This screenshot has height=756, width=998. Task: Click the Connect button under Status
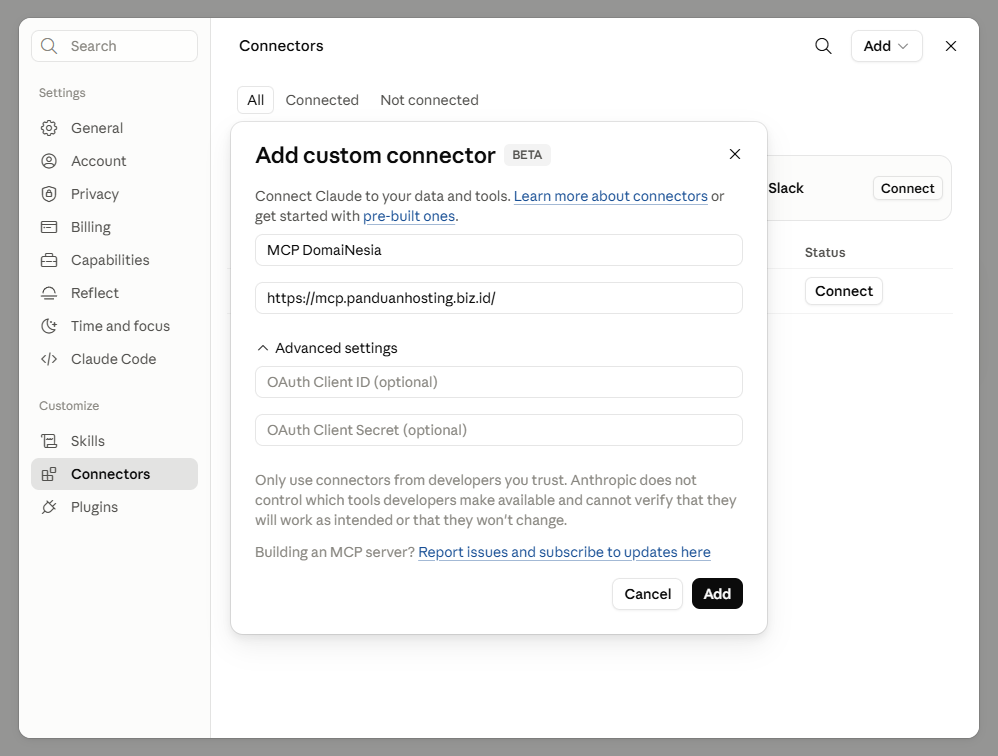pyautogui.click(x=843, y=291)
